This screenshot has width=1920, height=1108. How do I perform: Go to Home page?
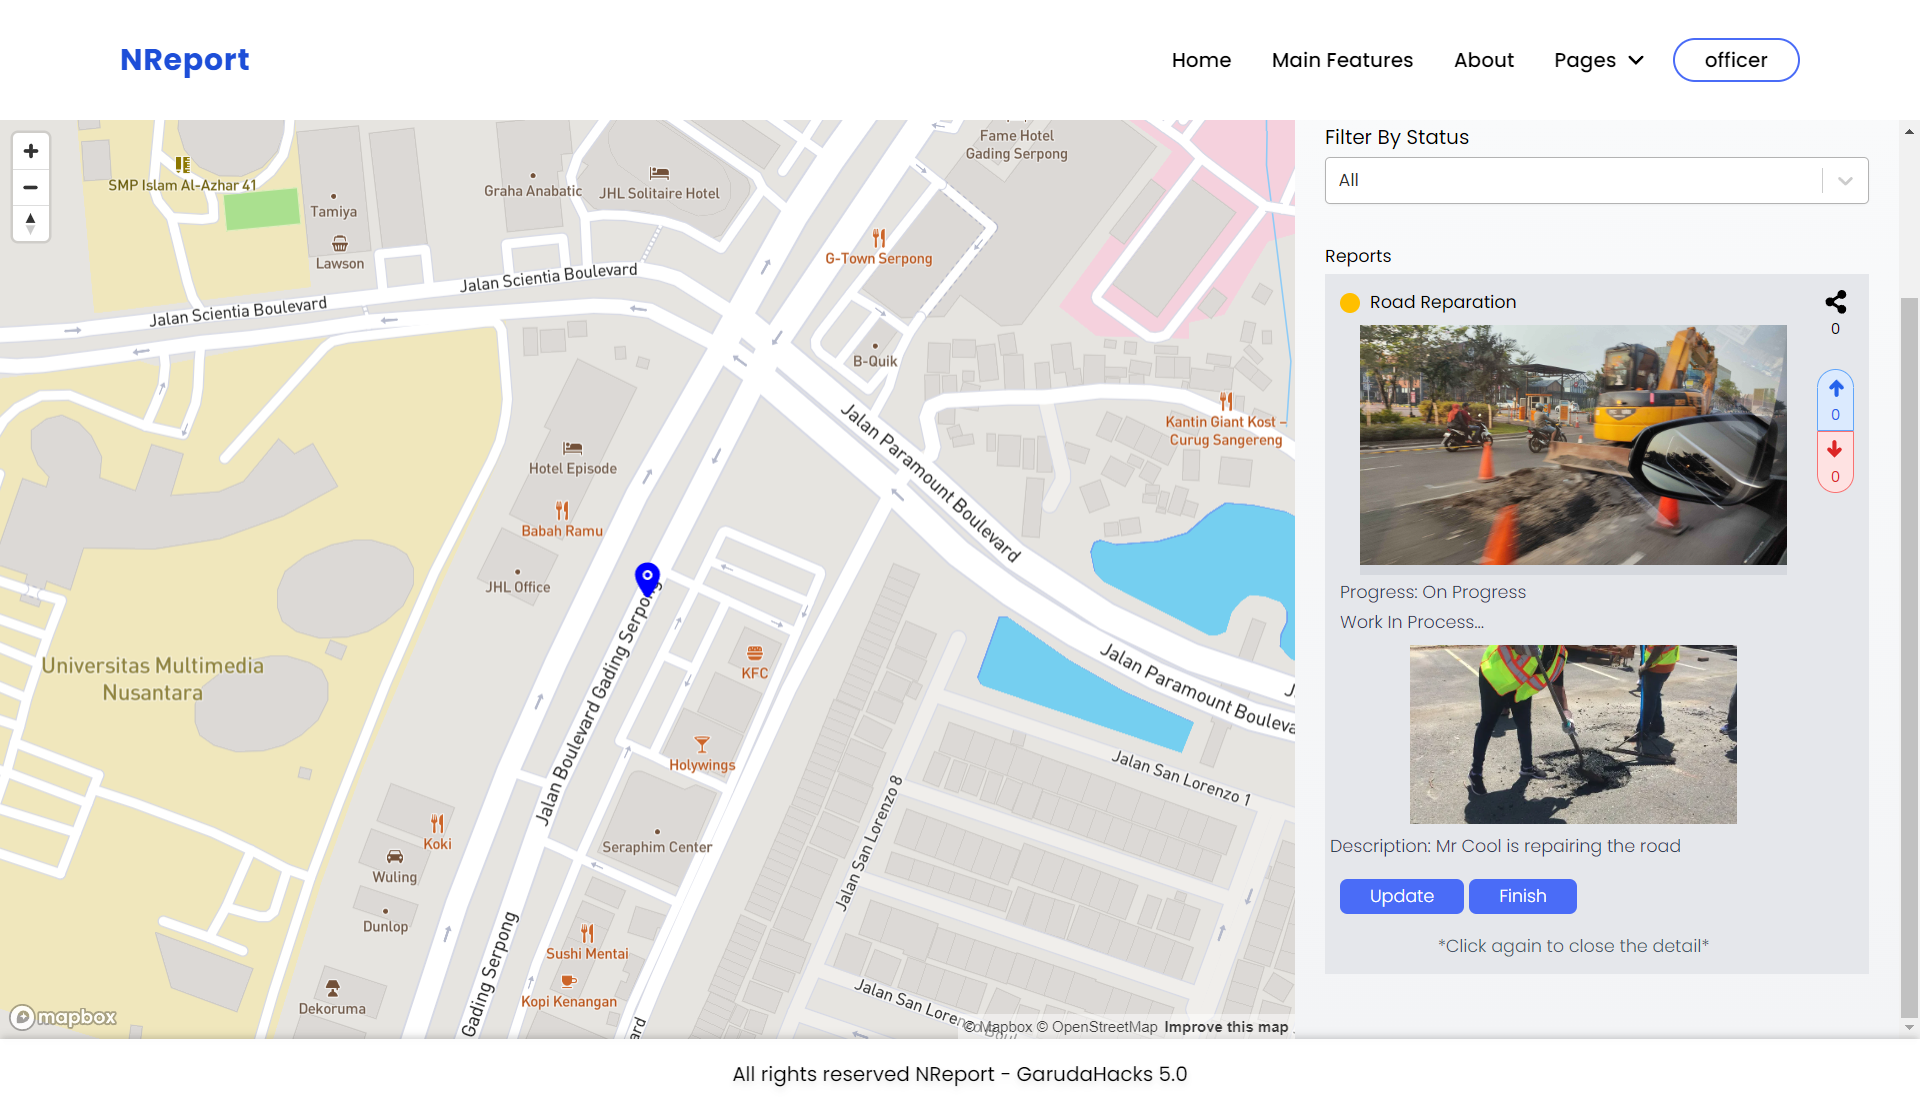(x=1201, y=60)
